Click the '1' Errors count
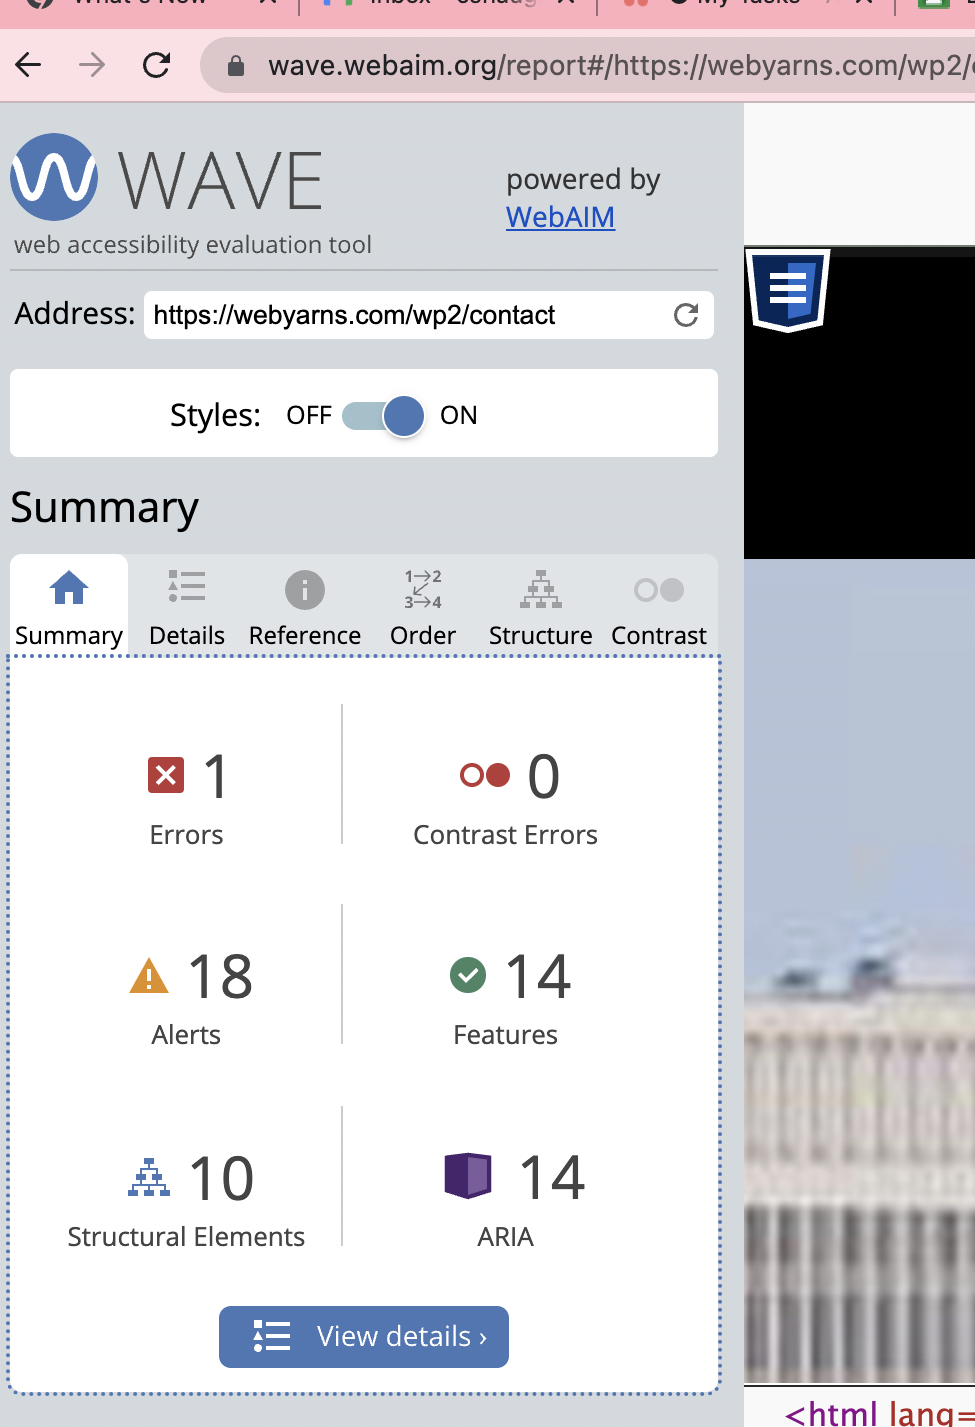 click(x=216, y=776)
